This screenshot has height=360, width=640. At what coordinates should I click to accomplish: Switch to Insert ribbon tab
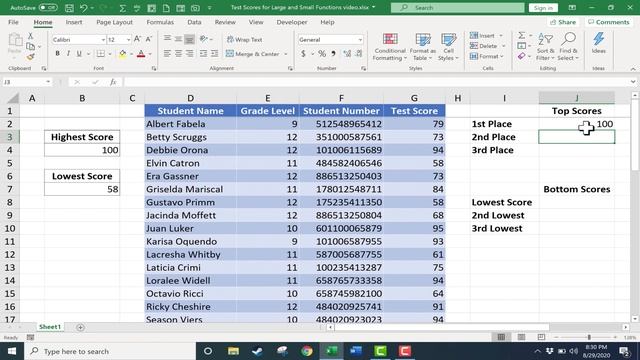coord(74,22)
